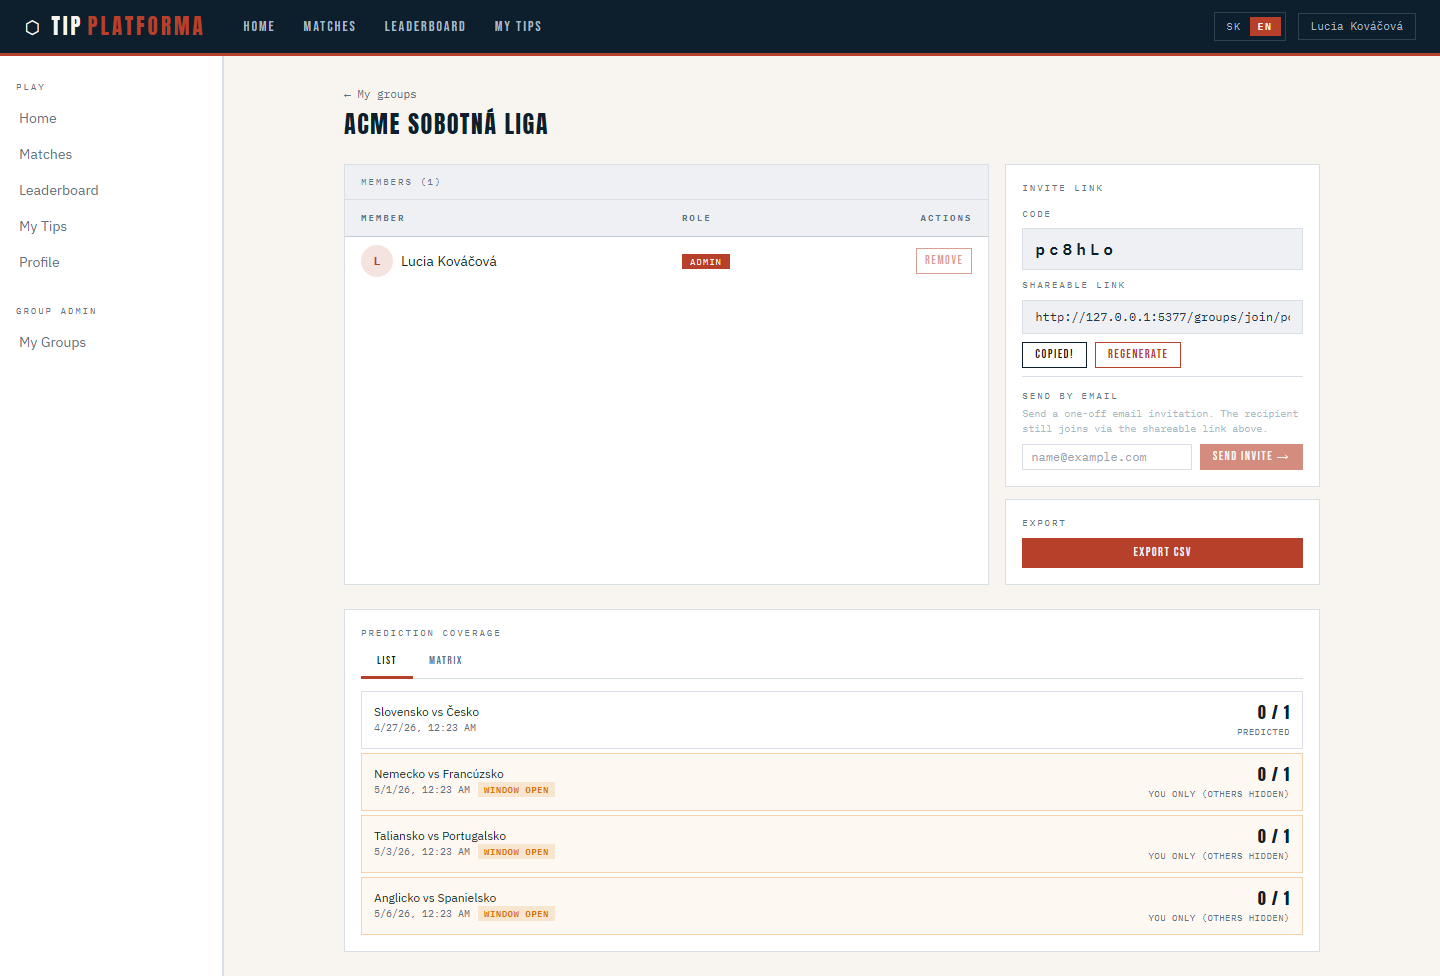Send the email invite
Viewport: 1440px width, 976px height.
click(1250, 457)
